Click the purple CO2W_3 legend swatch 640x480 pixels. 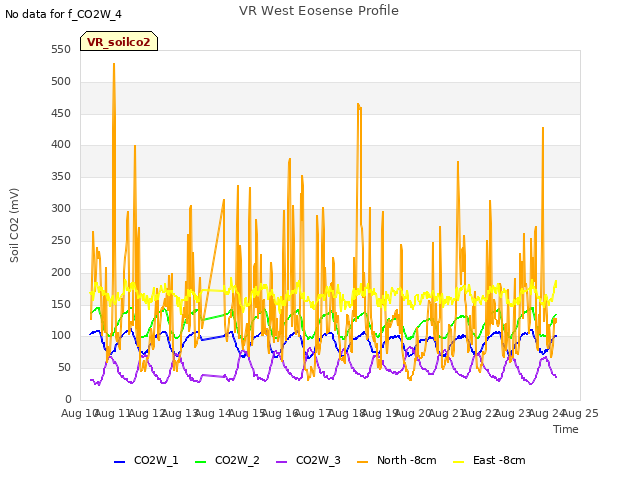[281, 462]
